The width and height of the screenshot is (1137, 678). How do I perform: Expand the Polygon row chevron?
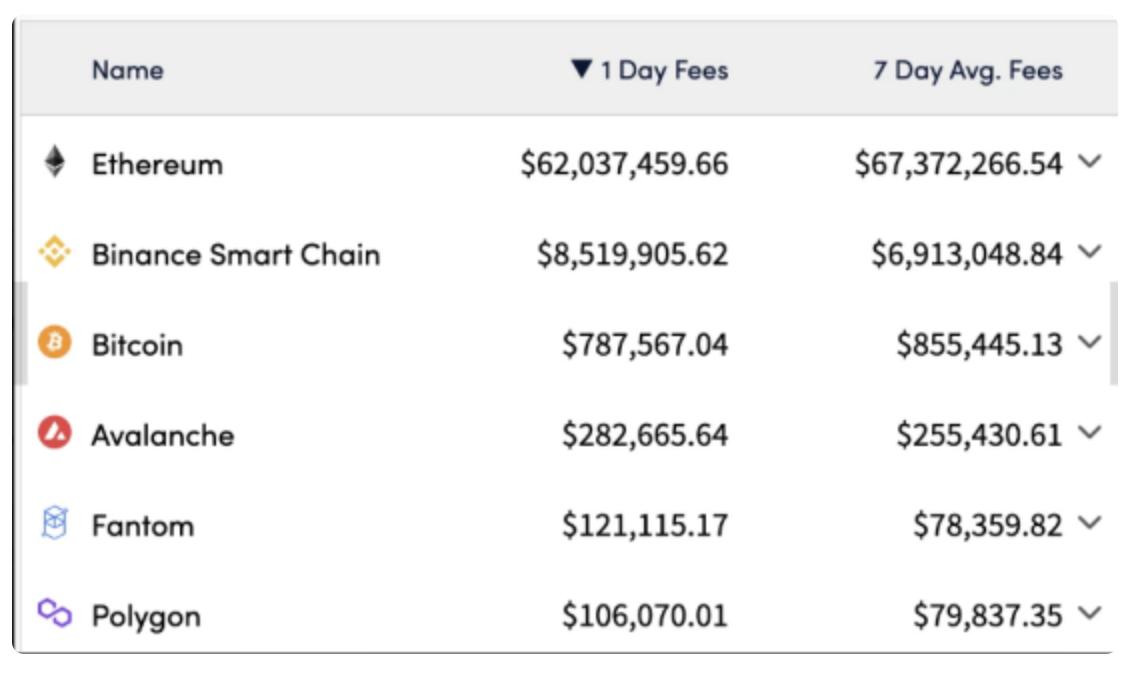click(1090, 613)
